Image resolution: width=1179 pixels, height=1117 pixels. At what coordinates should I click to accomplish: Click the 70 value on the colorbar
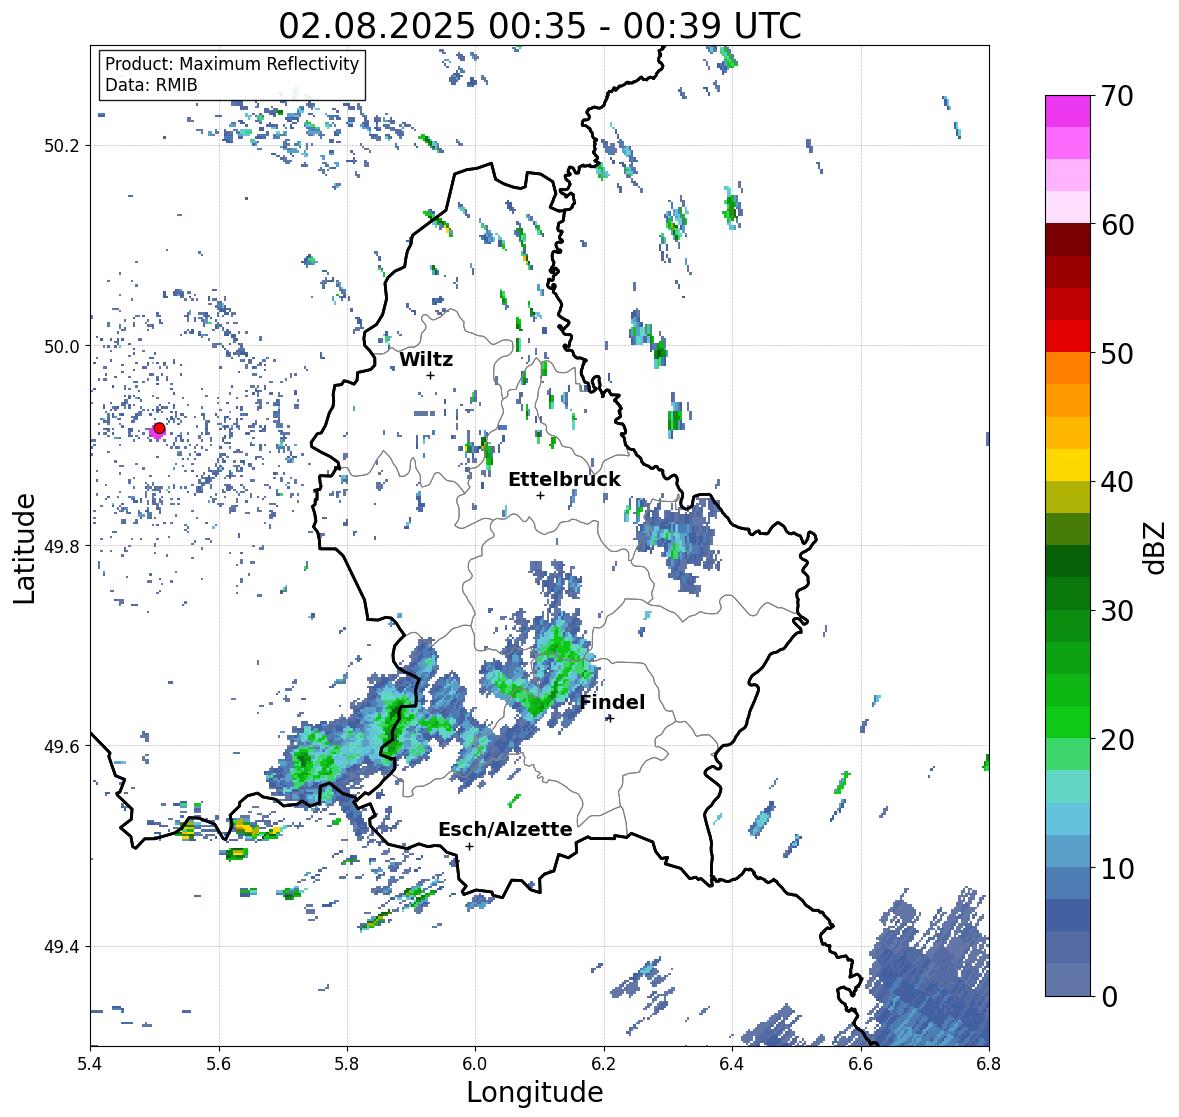(x=1117, y=96)
